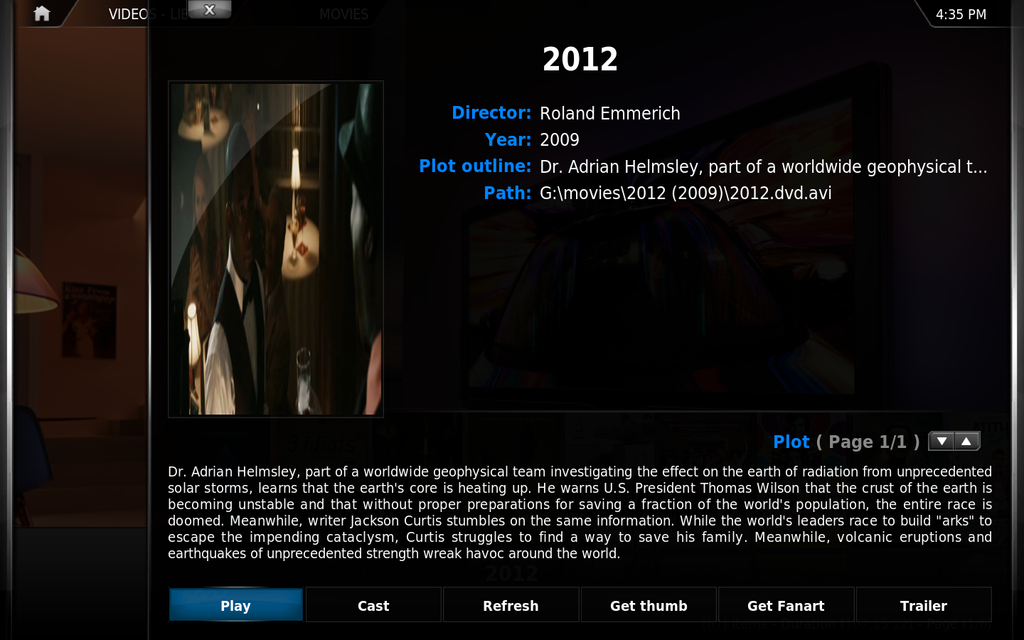Screen dimensions: 1024x640
Task: Select the file path G:\movies entry
Action: [x=686, y=193]
